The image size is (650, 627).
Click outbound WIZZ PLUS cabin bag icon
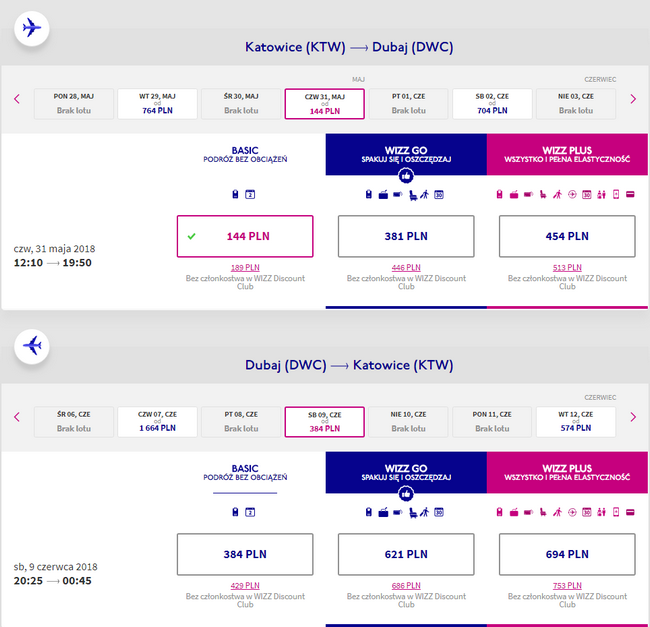500,194
